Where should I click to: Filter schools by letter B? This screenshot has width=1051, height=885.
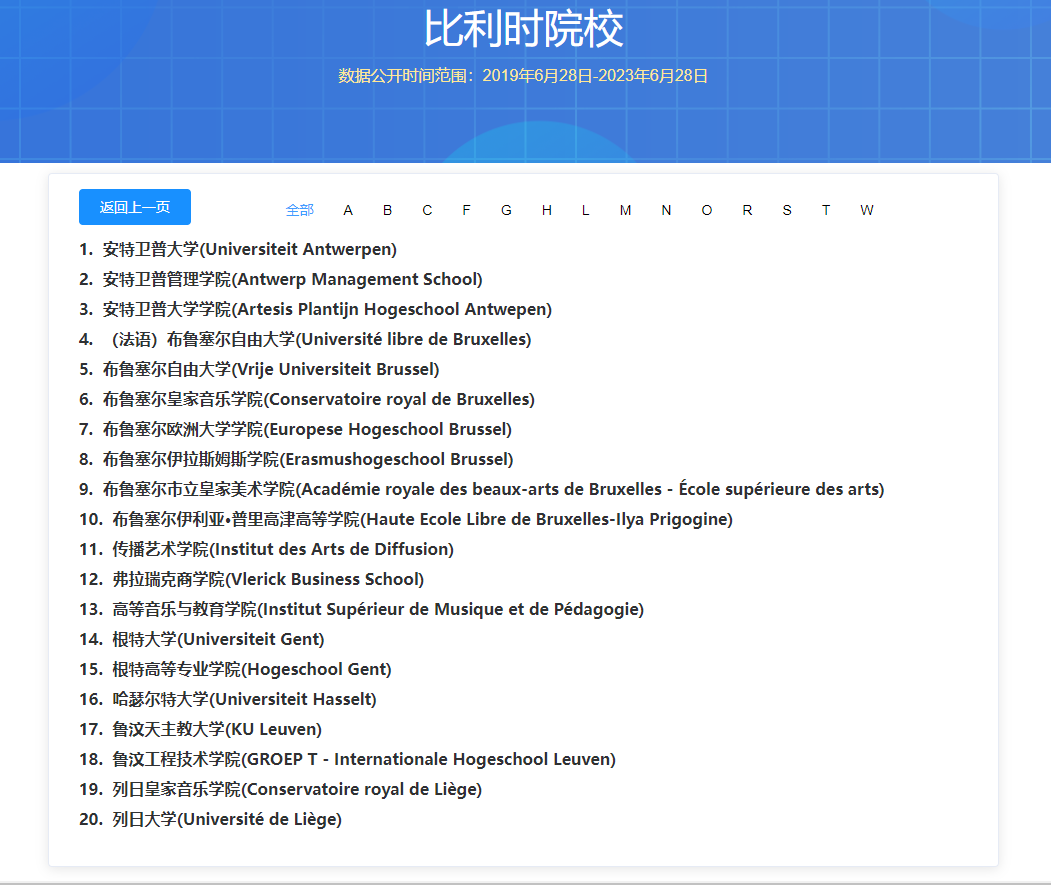[387, 211]
